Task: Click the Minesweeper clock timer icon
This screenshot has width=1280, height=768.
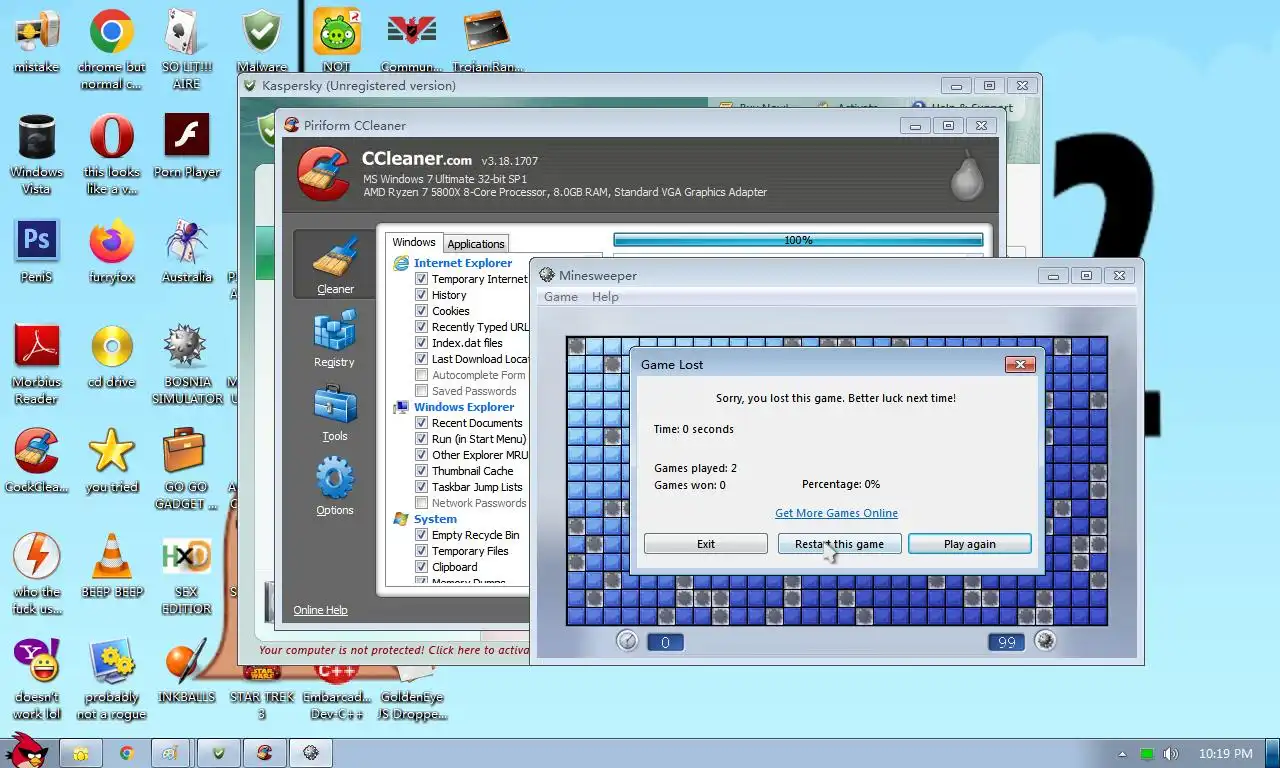Action: tap(627, 641)
